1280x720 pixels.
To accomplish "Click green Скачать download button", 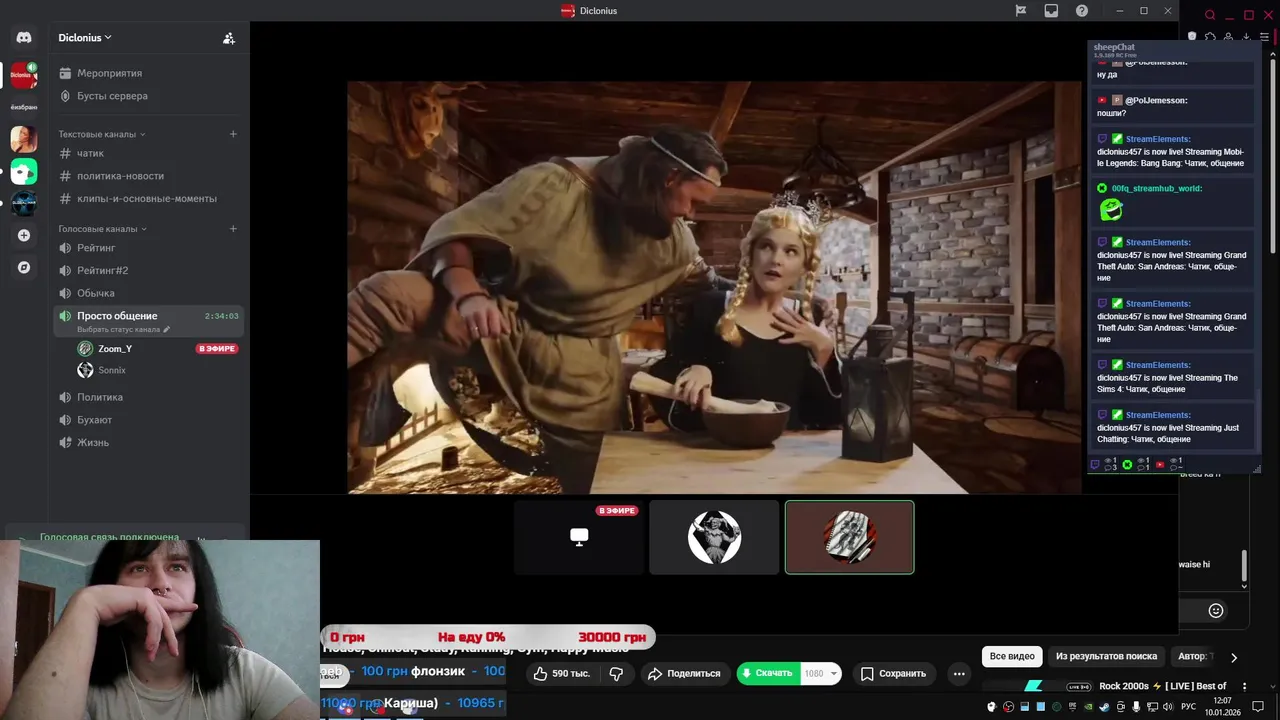I will coord(767,673).
